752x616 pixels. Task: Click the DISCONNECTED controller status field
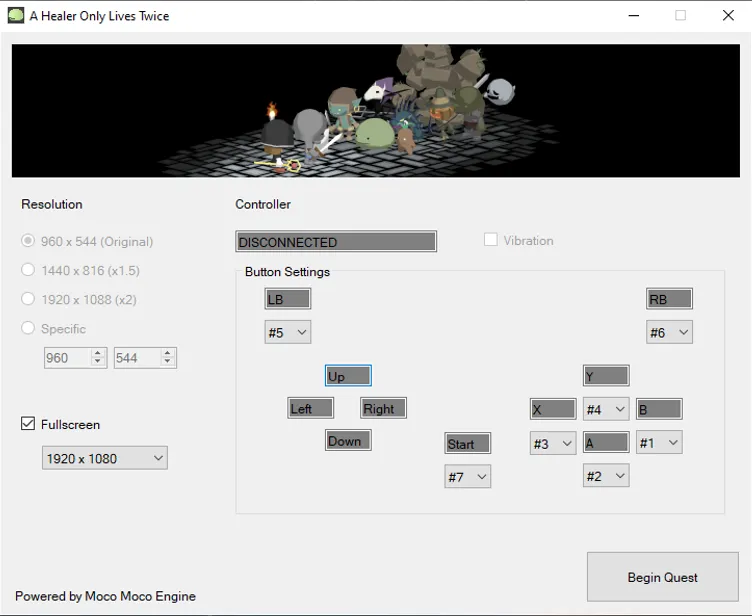pyautogui.click(x=336, y=241)
